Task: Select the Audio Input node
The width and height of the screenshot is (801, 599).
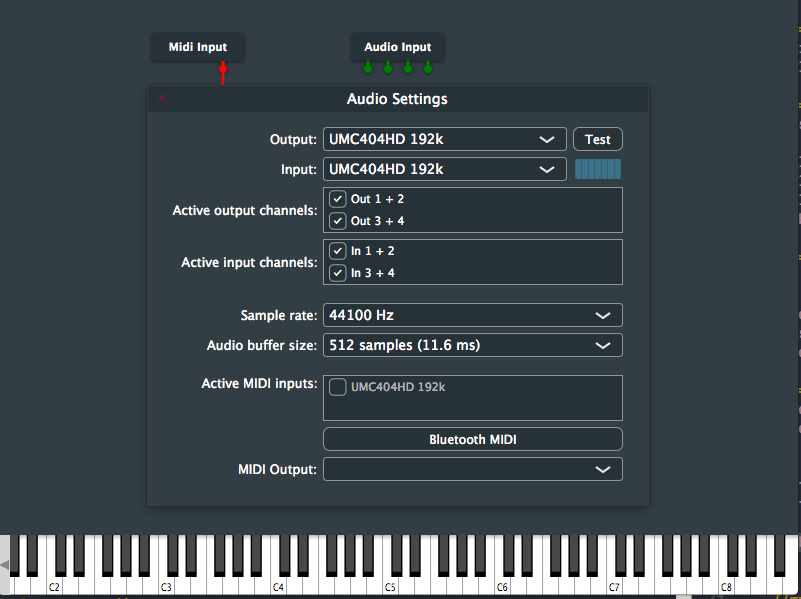Action: point(397,47)
